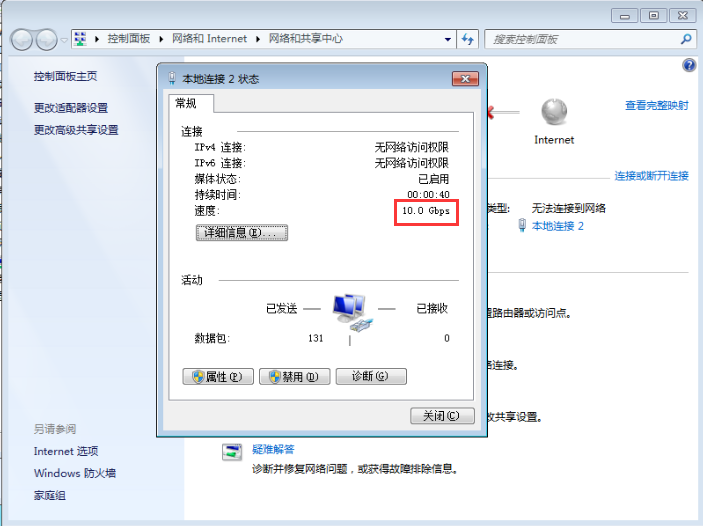Click the Forward navigation arrow button
Screen dimensions: 703x526
click(x=47, y=39)
